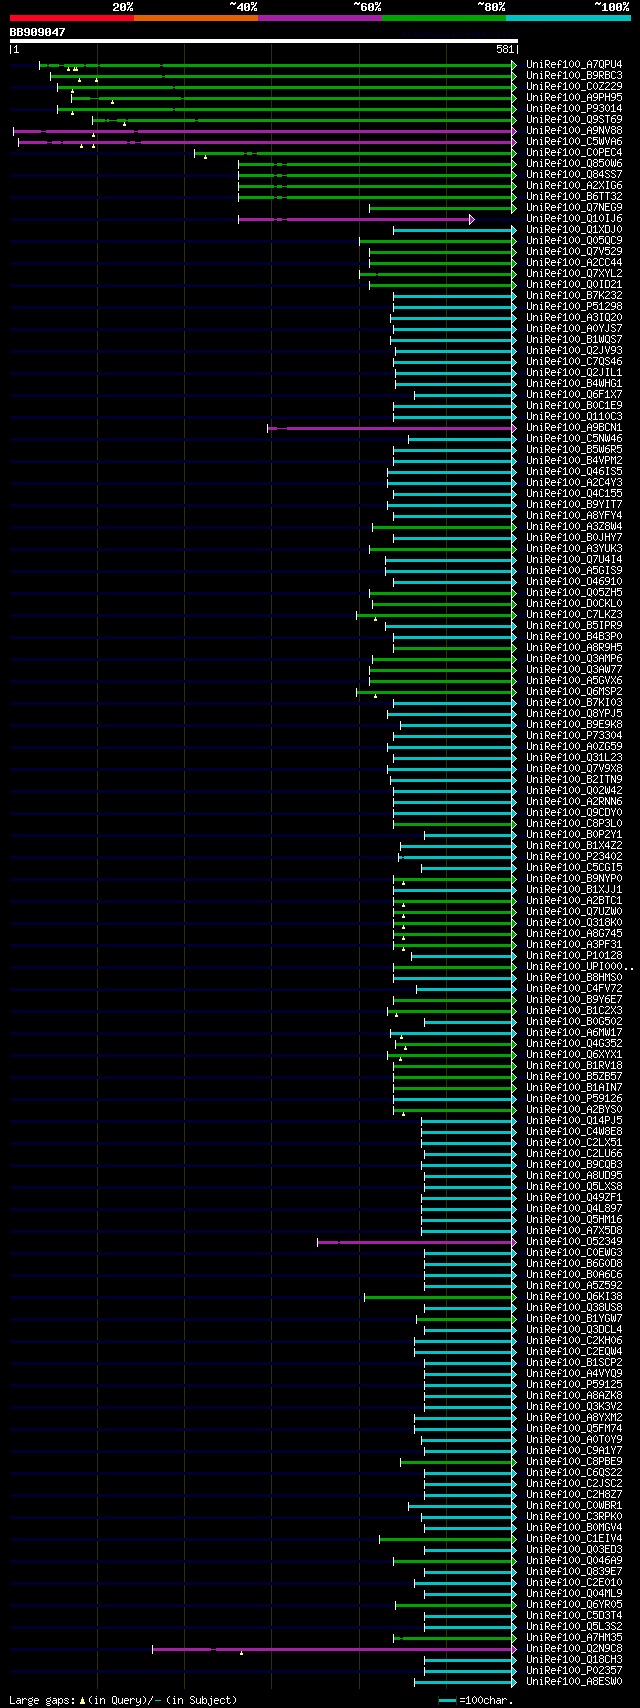
Task: Click the white query sequence bar
Action: click(263, 41)
